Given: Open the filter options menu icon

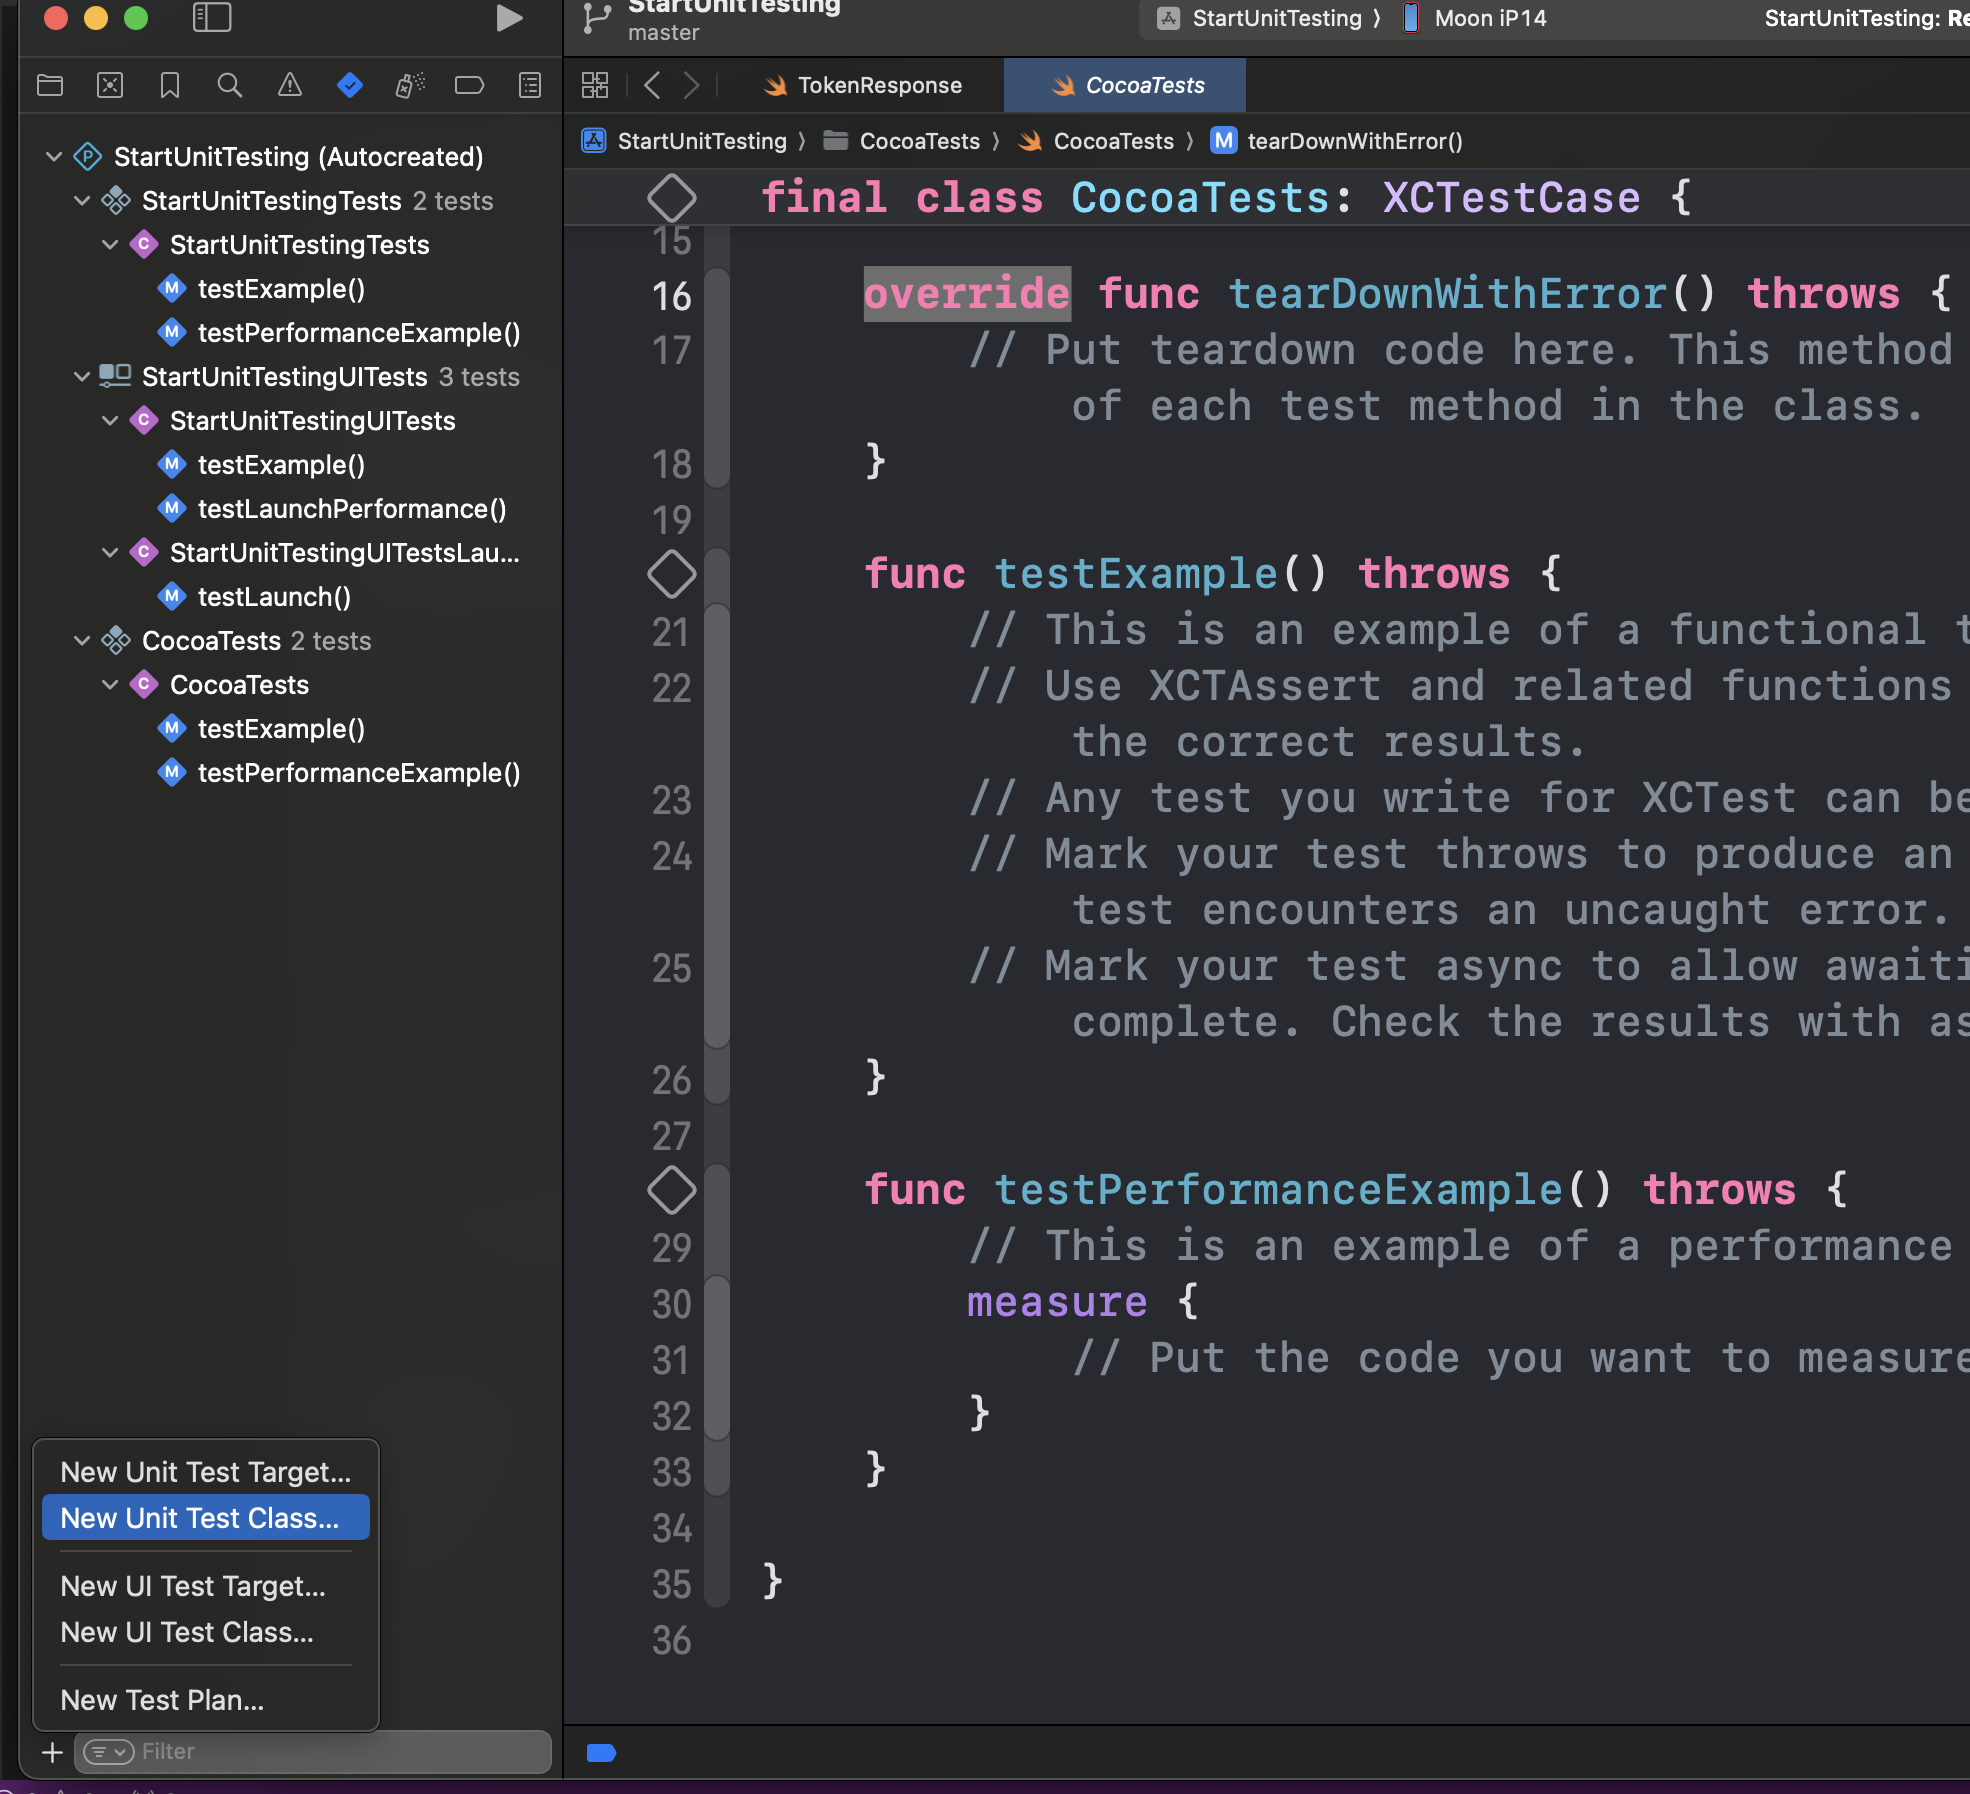Looking at the screenshot, I should point(109,1752).
